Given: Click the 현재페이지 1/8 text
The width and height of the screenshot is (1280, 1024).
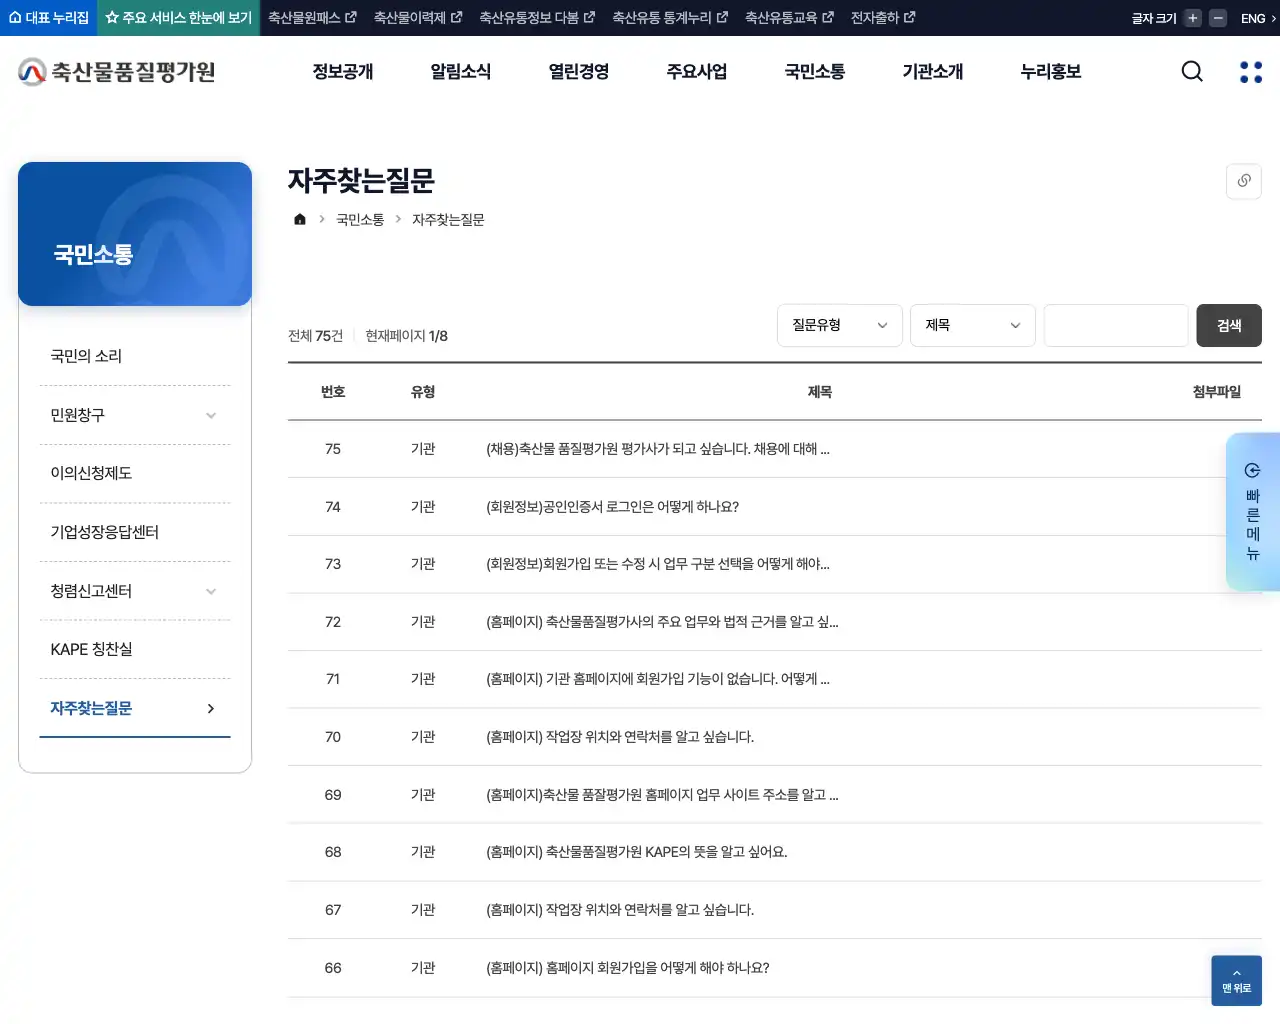Looking at the screenshot, I should [406, 336].
